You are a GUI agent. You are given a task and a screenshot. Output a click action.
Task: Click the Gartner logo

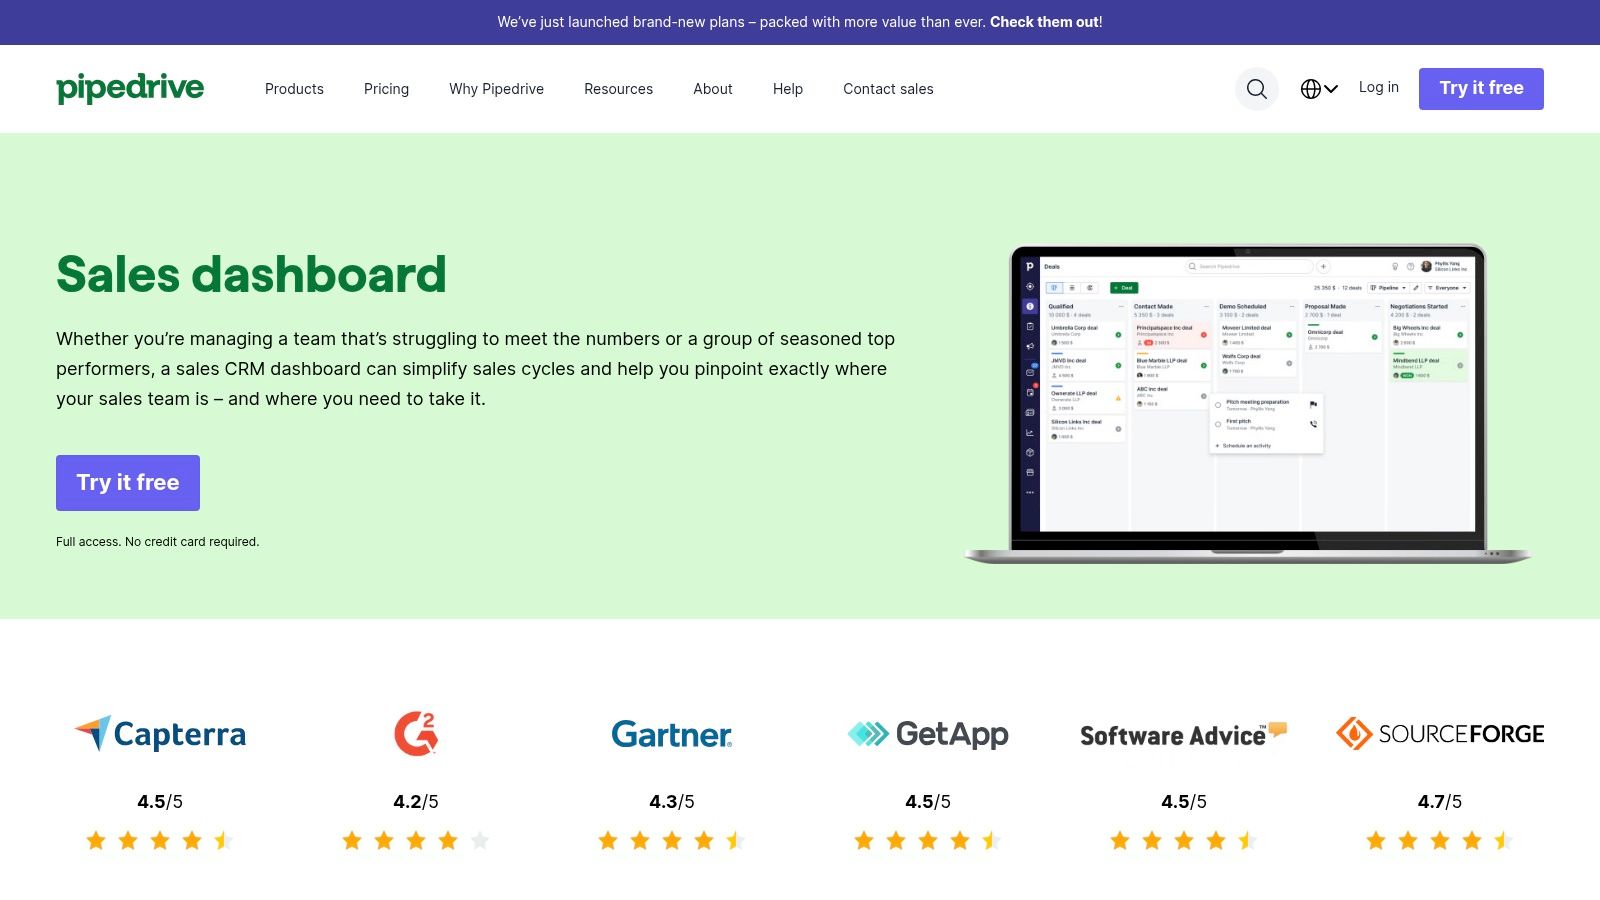pos(672,734)
